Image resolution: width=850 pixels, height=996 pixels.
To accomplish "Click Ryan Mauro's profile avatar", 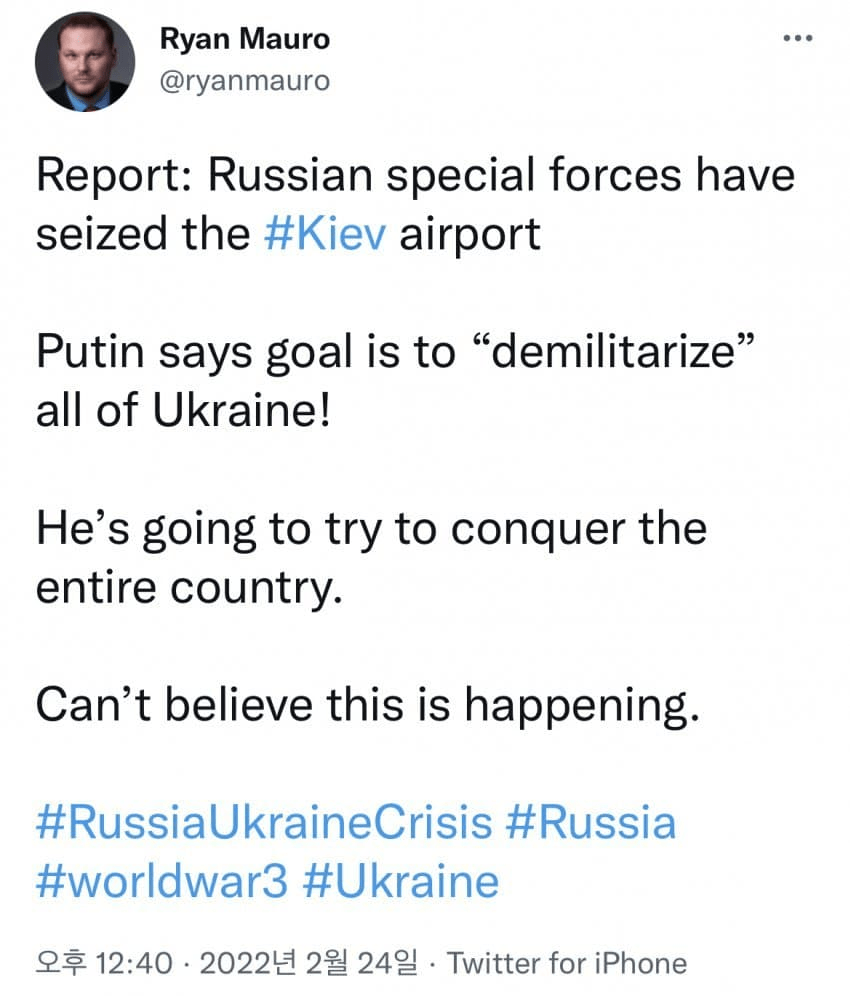I will pos(84,63).
